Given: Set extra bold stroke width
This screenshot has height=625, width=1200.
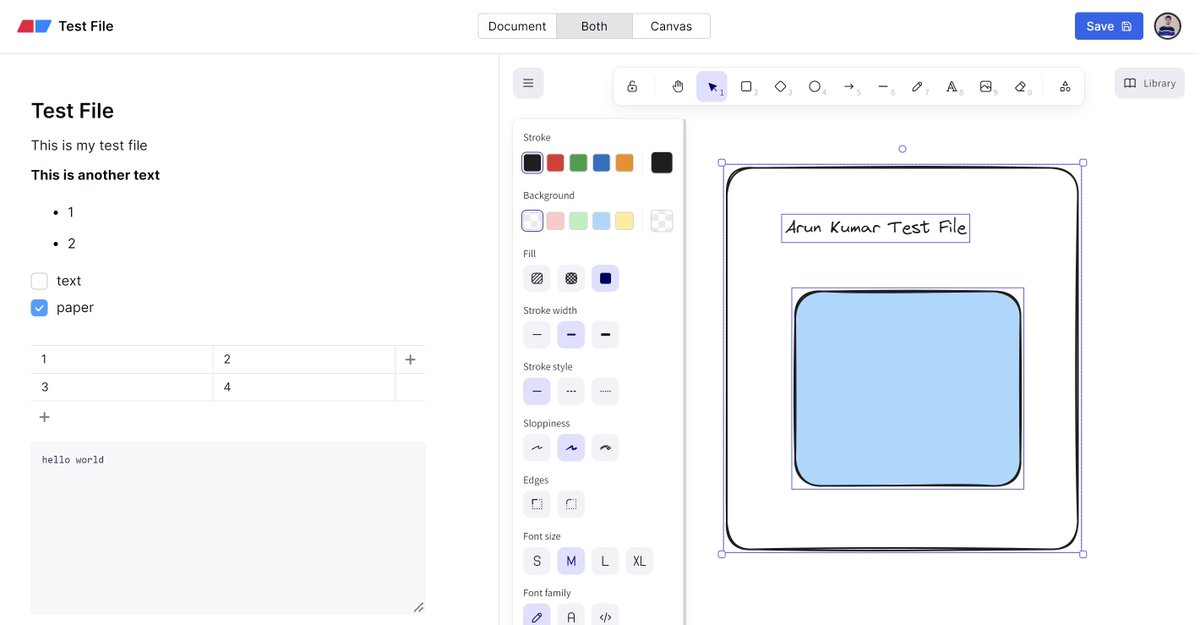Looking at the screenshot, I should [x=605, y=335].
